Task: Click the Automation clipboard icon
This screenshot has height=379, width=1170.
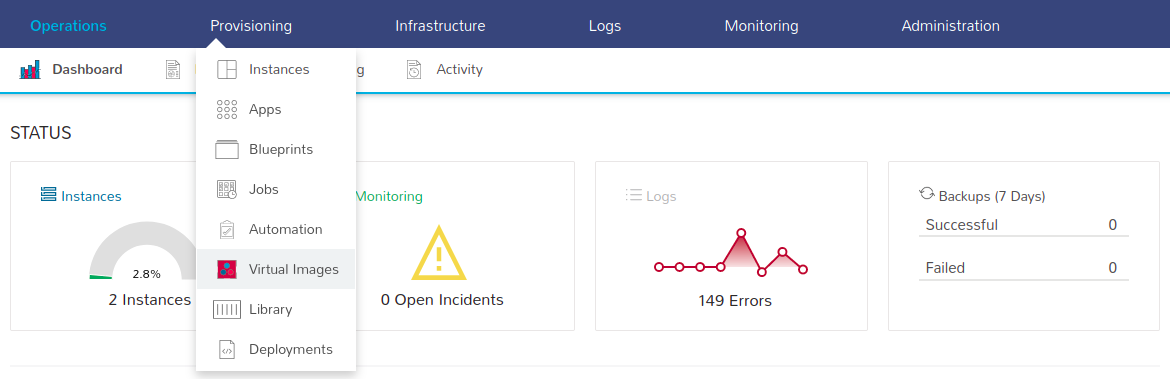Action: (x=227, y=230)
